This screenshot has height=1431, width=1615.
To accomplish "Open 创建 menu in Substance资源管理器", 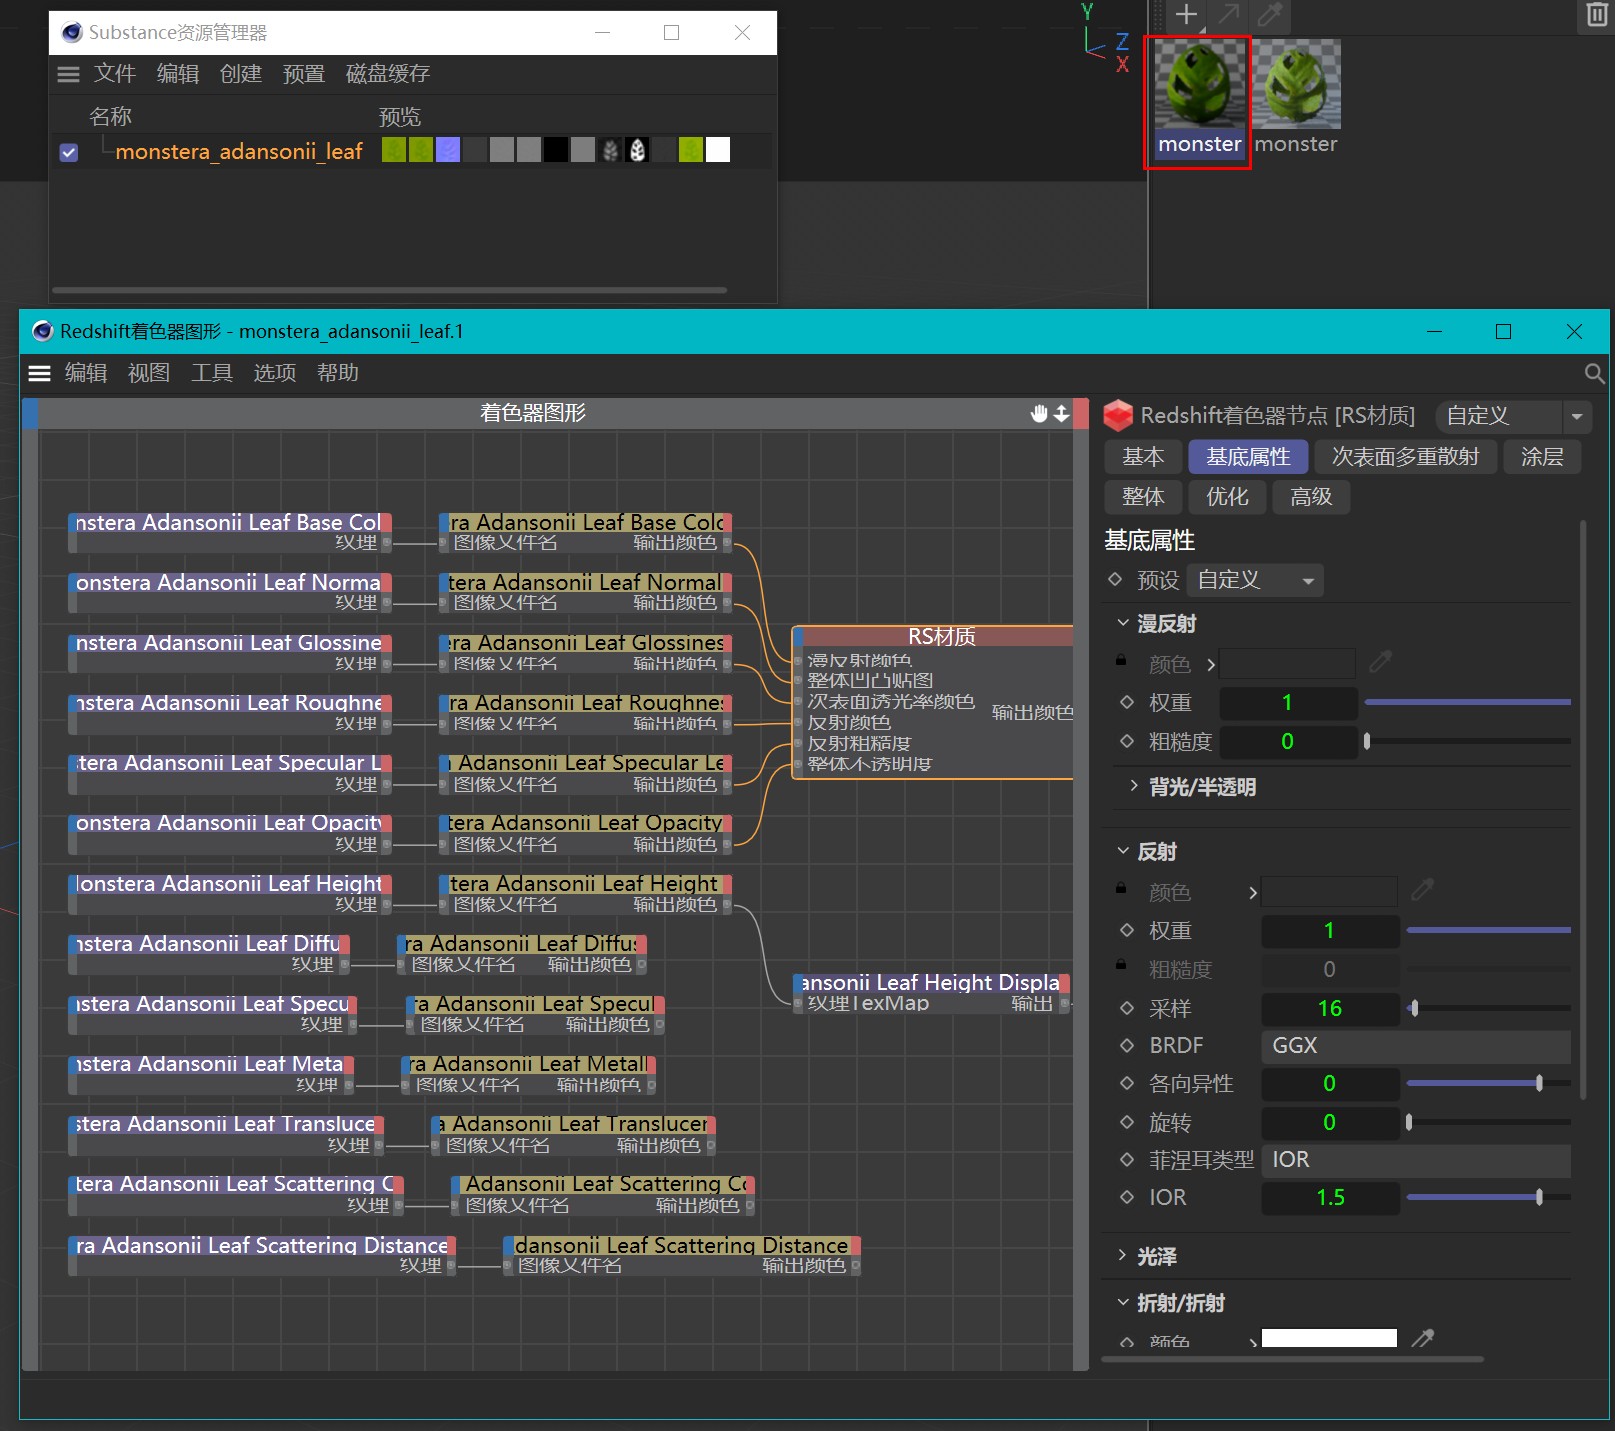I will 241,74.
